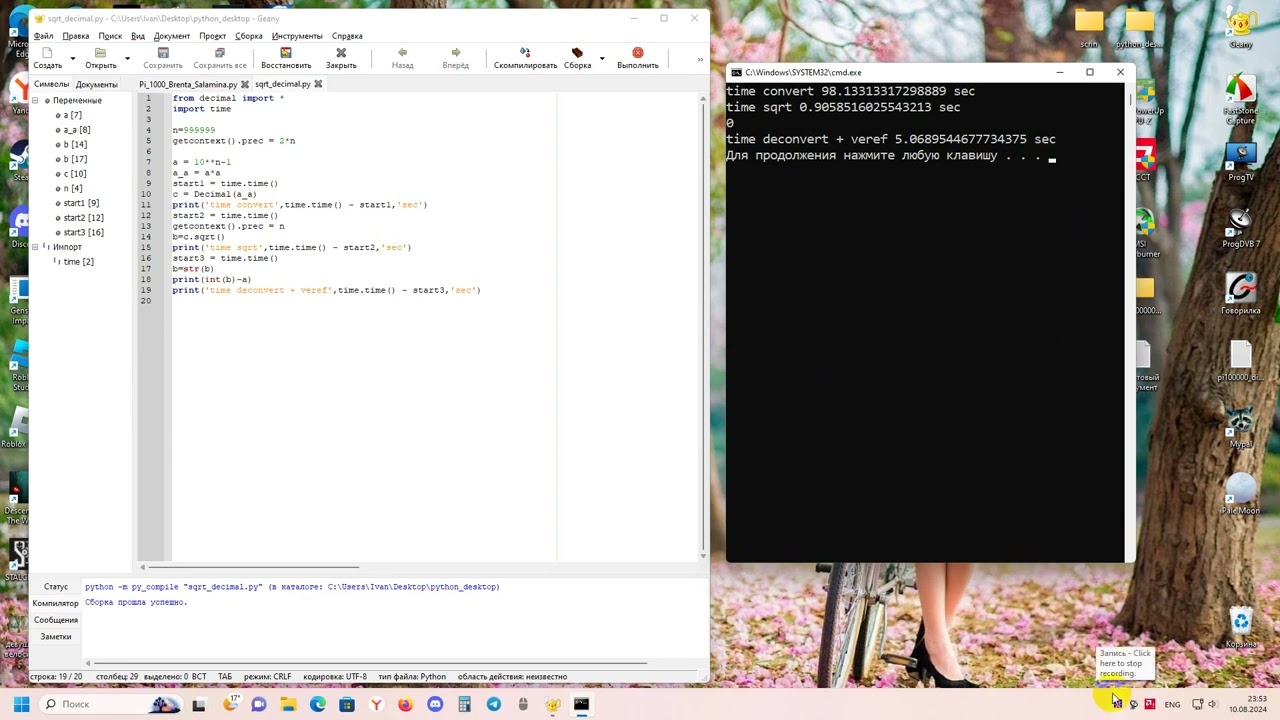Select symbol start1 [9] in tree
The height and width of the screenshot is (720, 1280).
pyautogui.click(x=80, y=203)
